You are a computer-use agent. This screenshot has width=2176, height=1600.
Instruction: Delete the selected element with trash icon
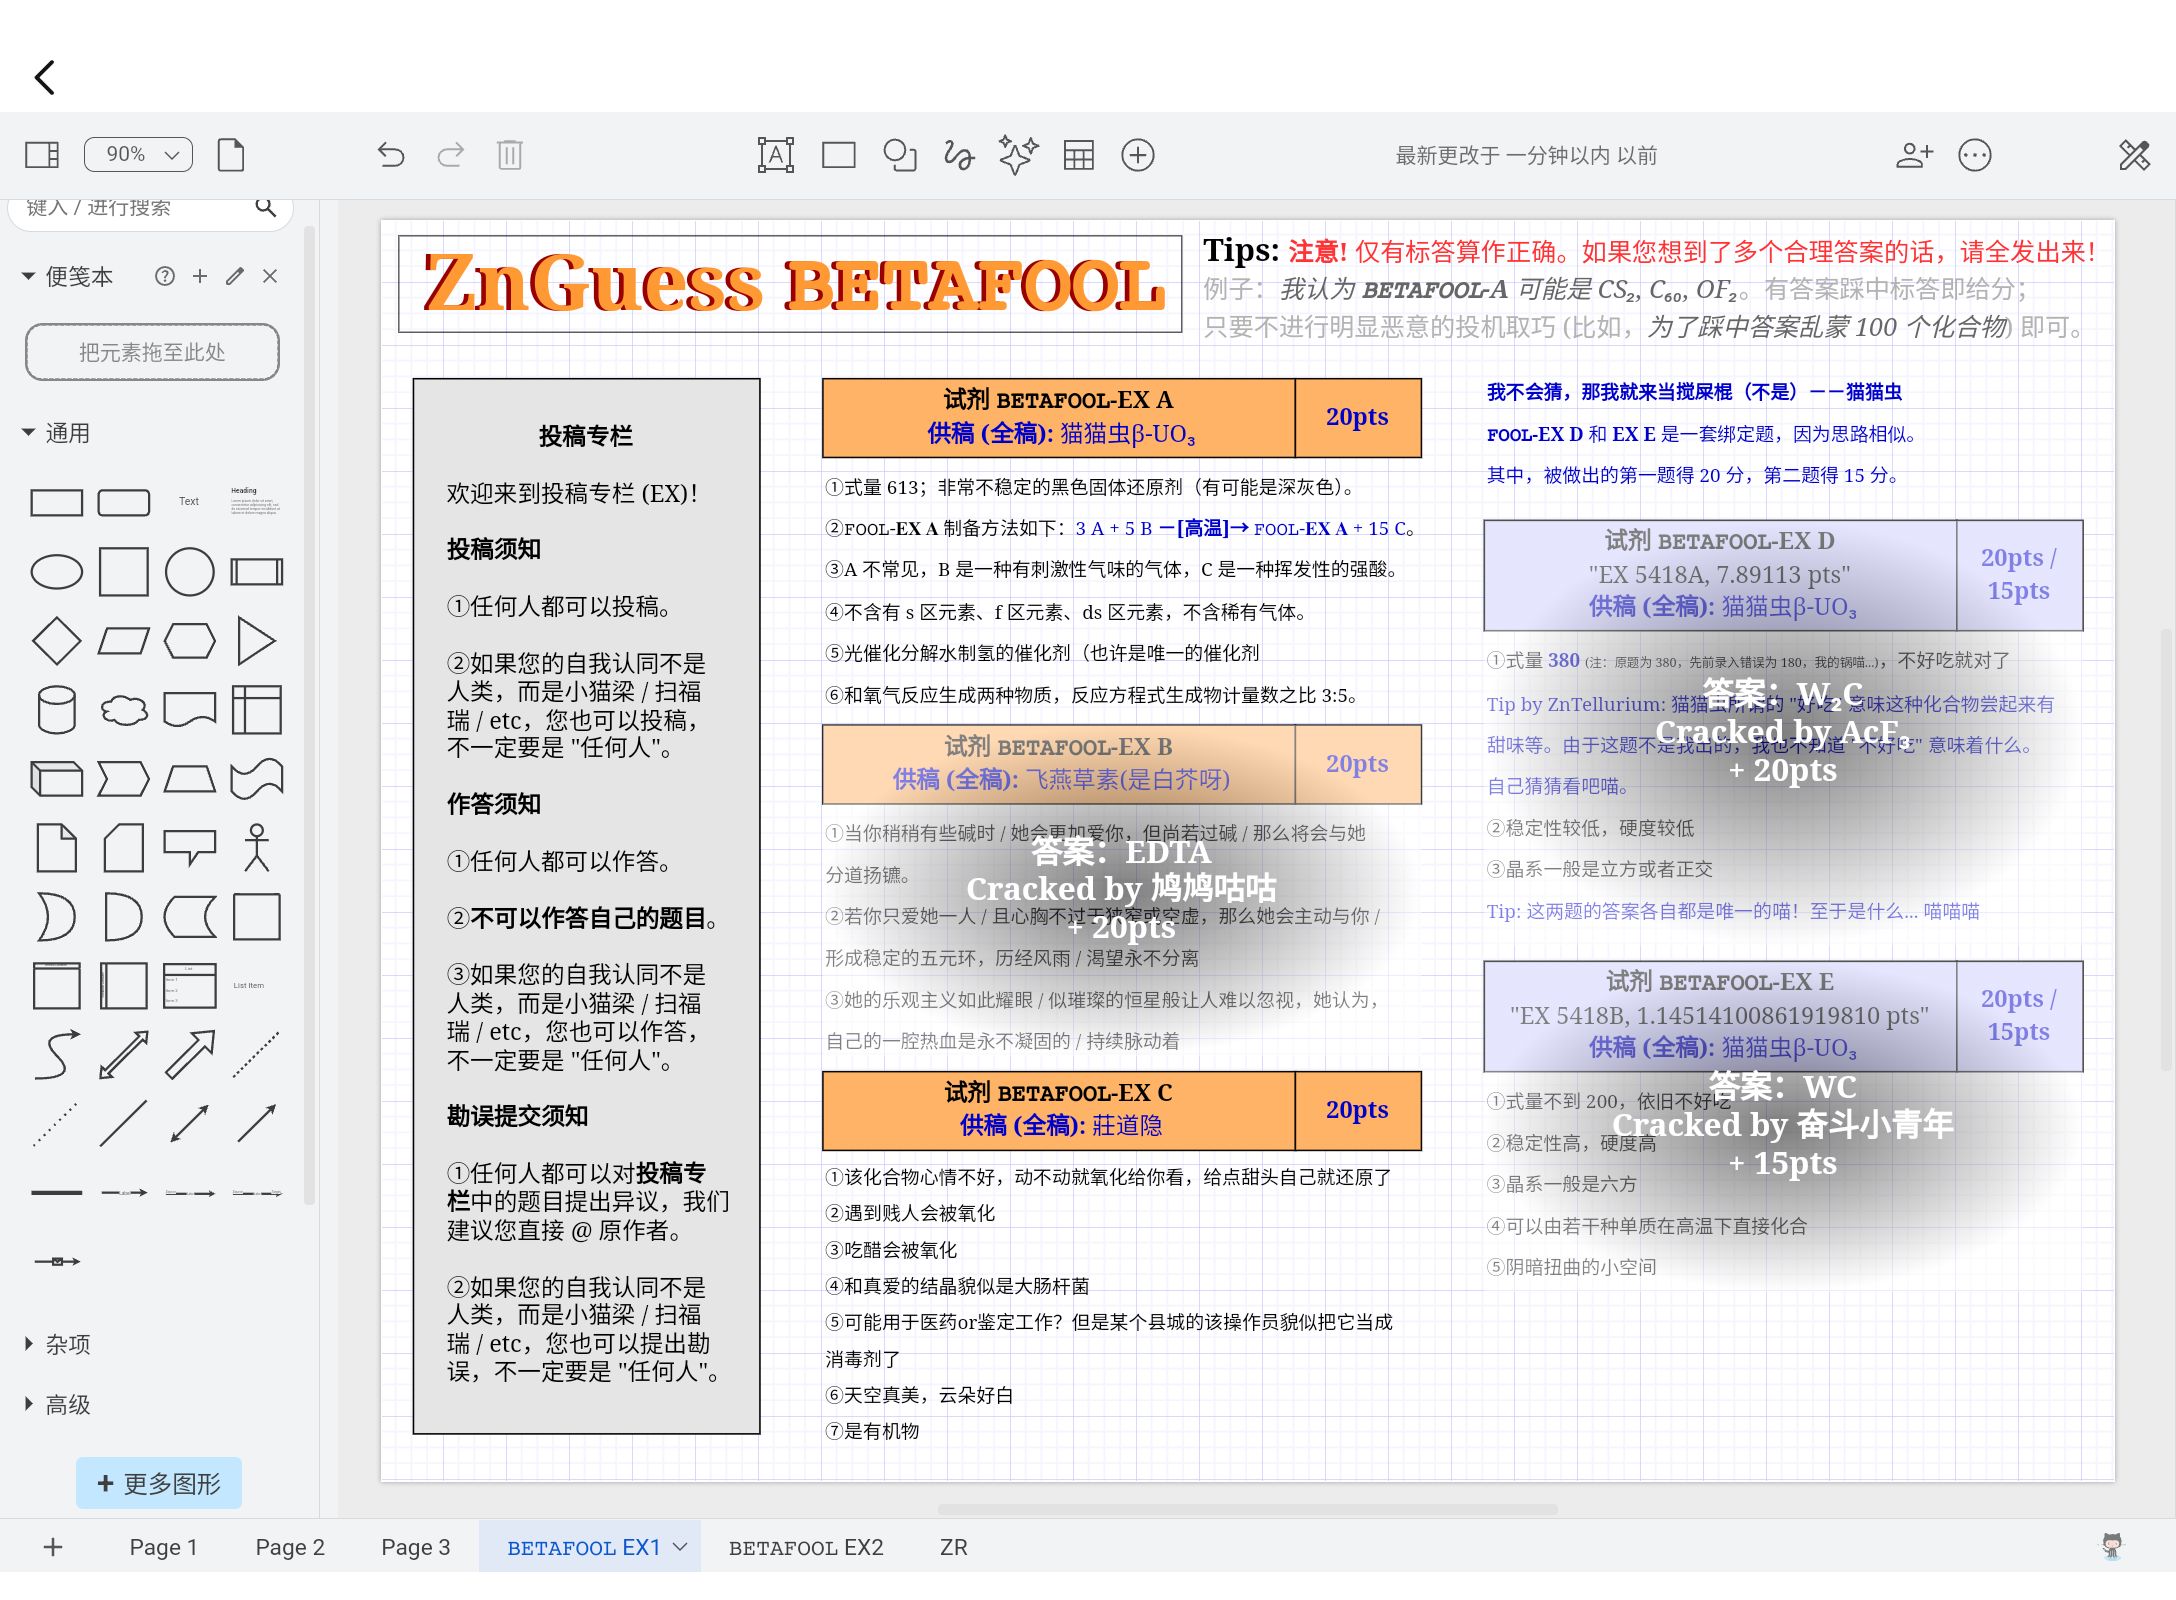(510, 155)
